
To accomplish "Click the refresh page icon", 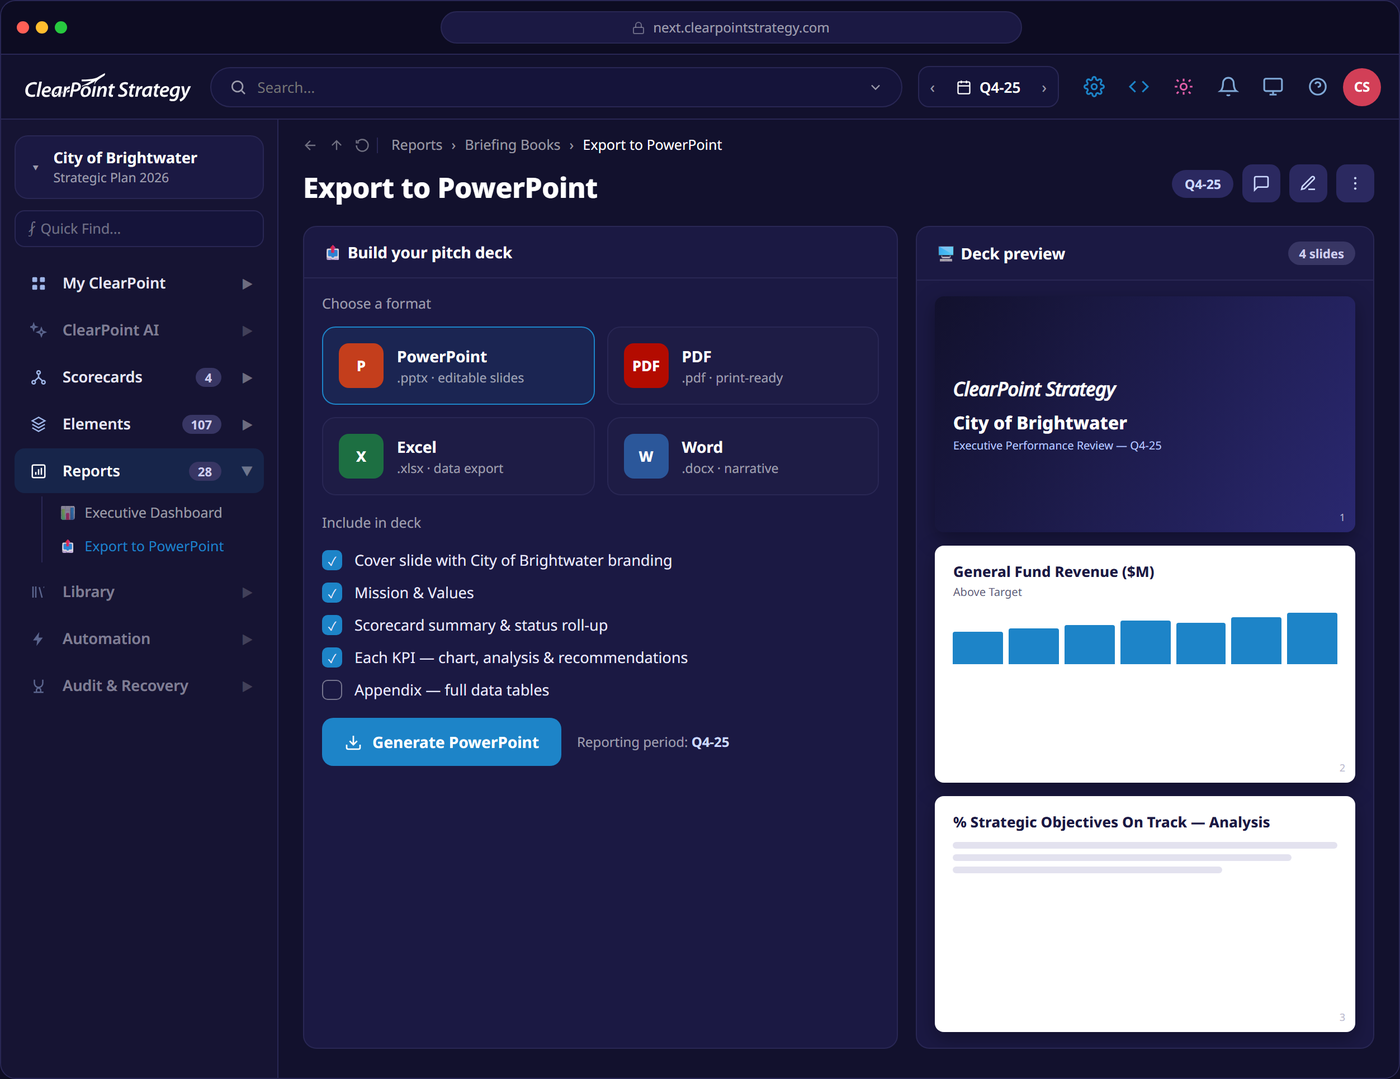I will point(362,145).
